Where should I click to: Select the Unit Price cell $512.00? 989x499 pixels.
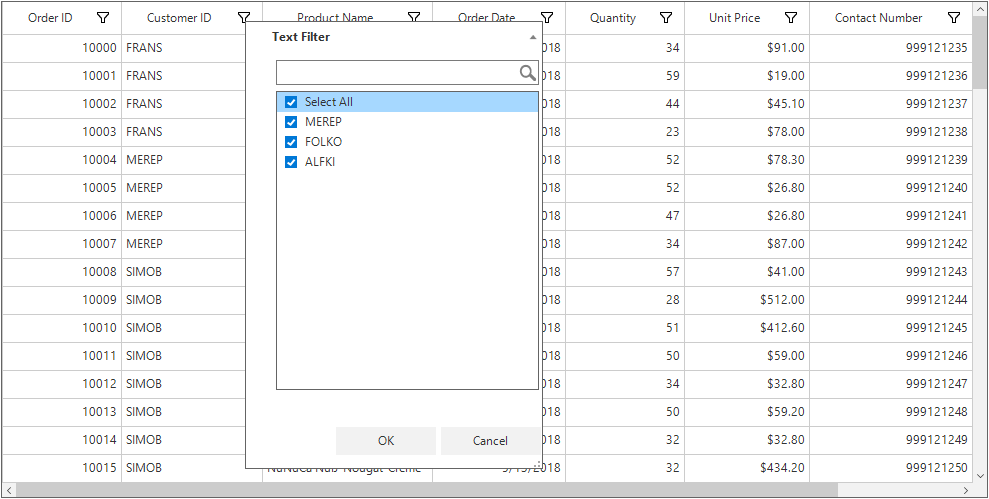coord(747,300)
